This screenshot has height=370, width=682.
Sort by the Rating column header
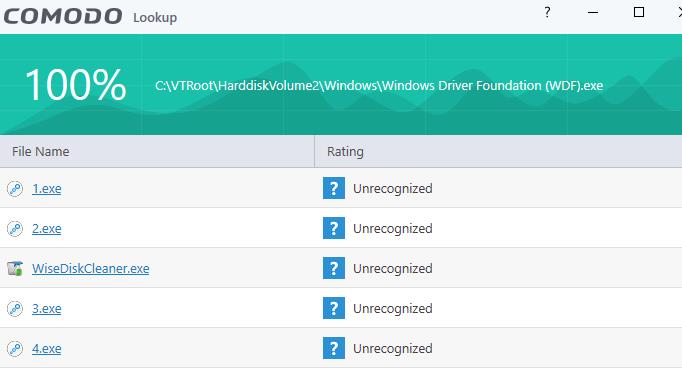coord(498,152)
